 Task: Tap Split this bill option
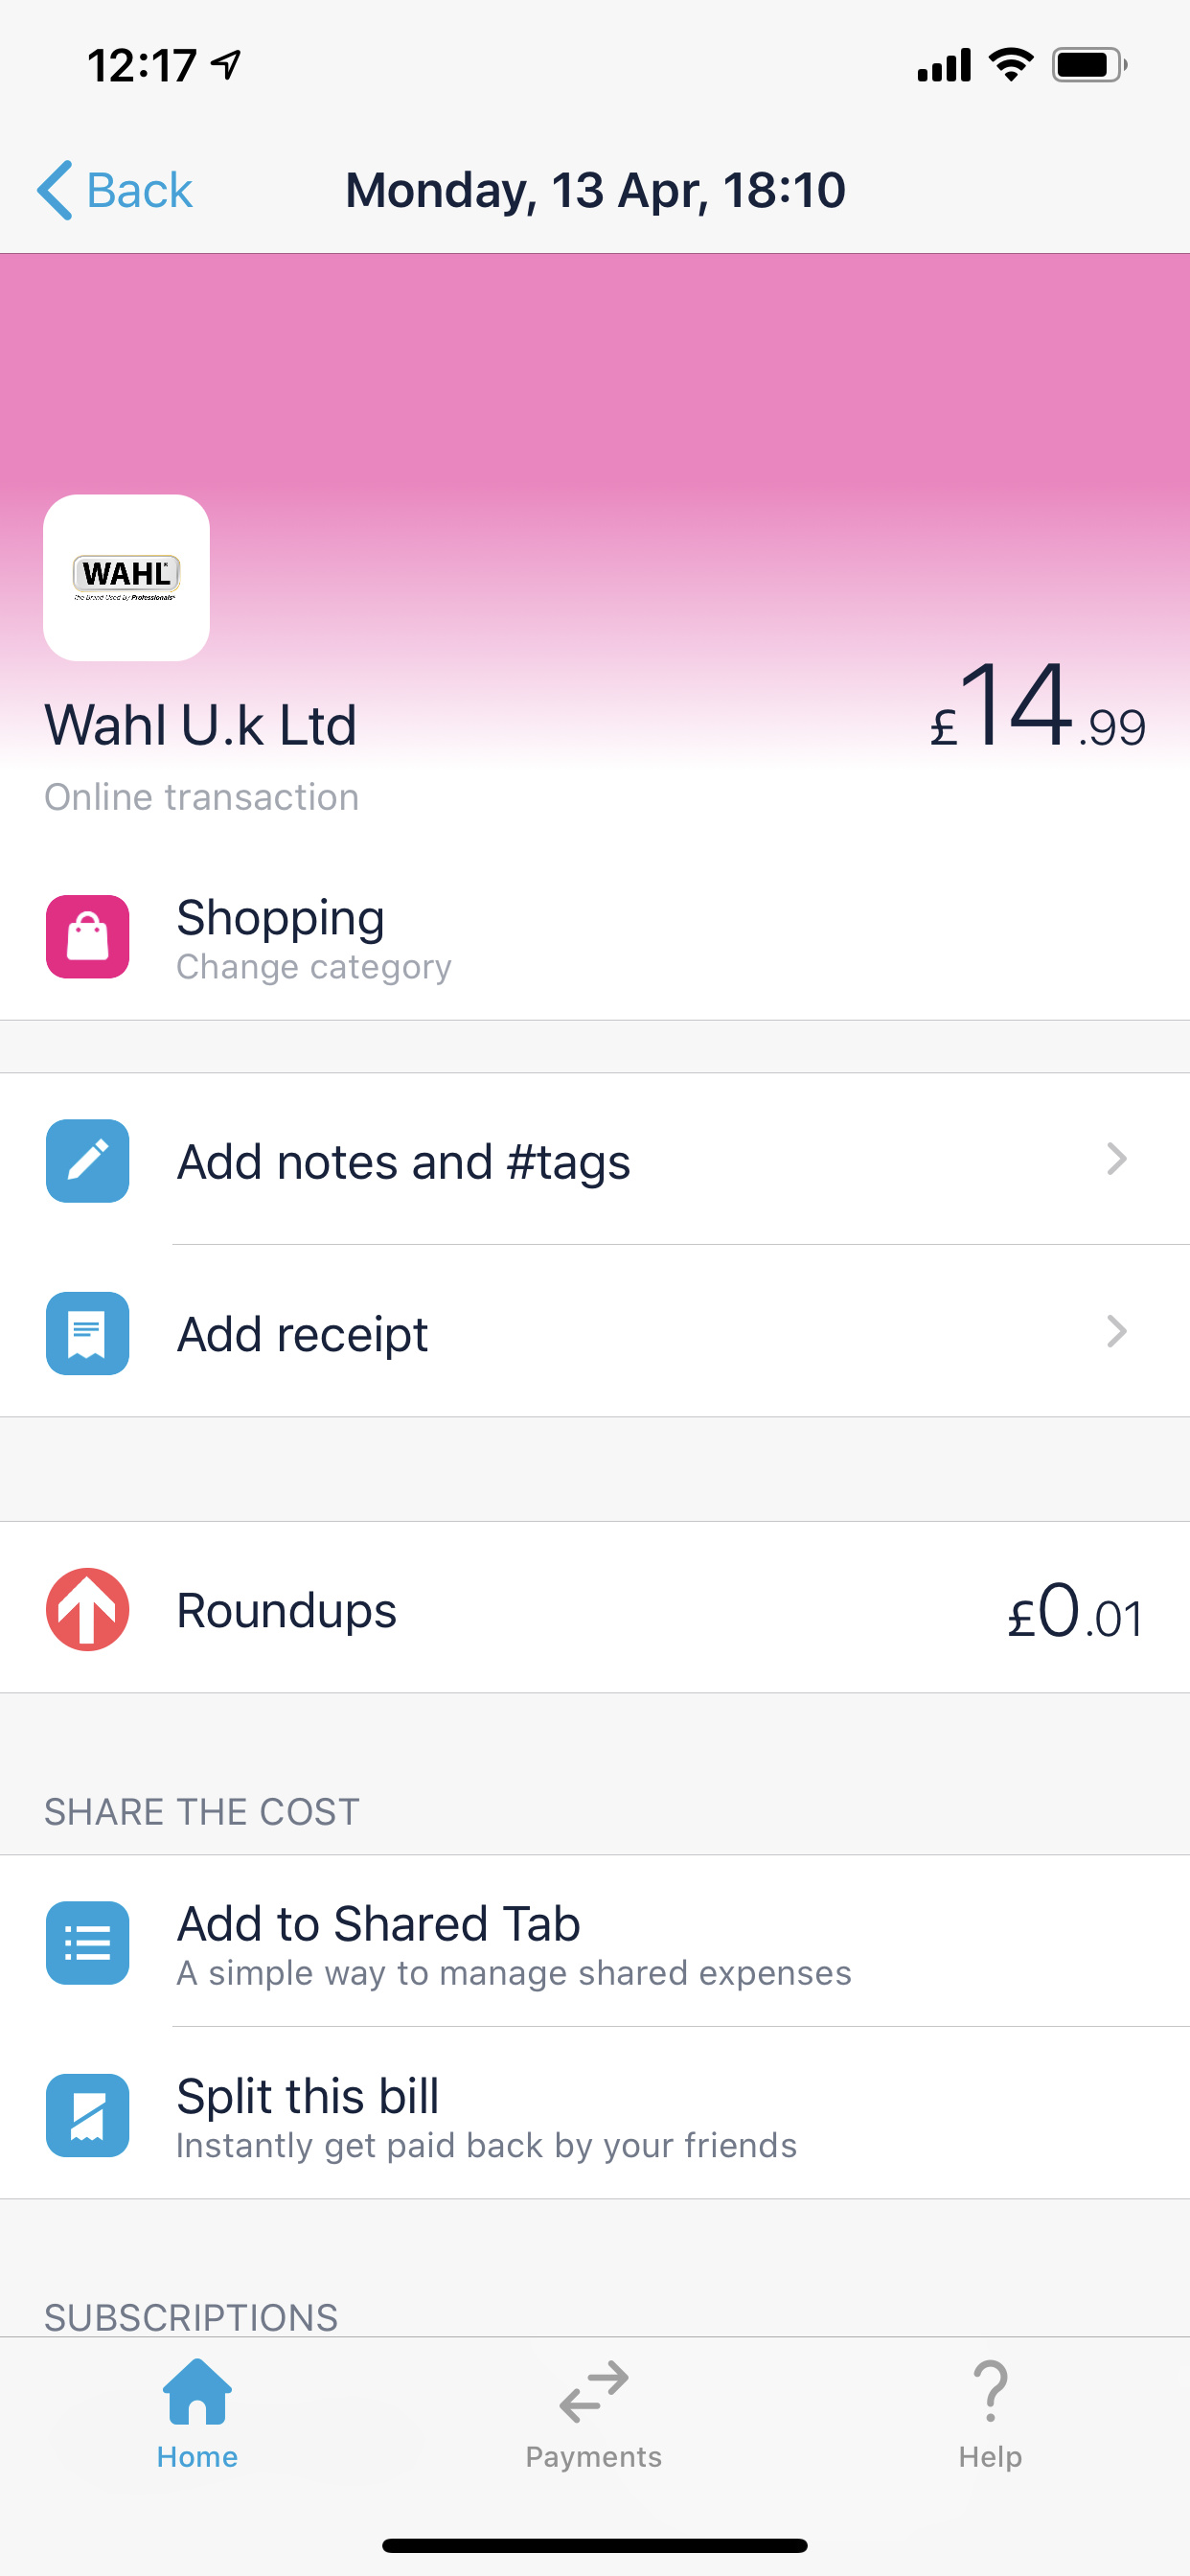[307, 2097]
